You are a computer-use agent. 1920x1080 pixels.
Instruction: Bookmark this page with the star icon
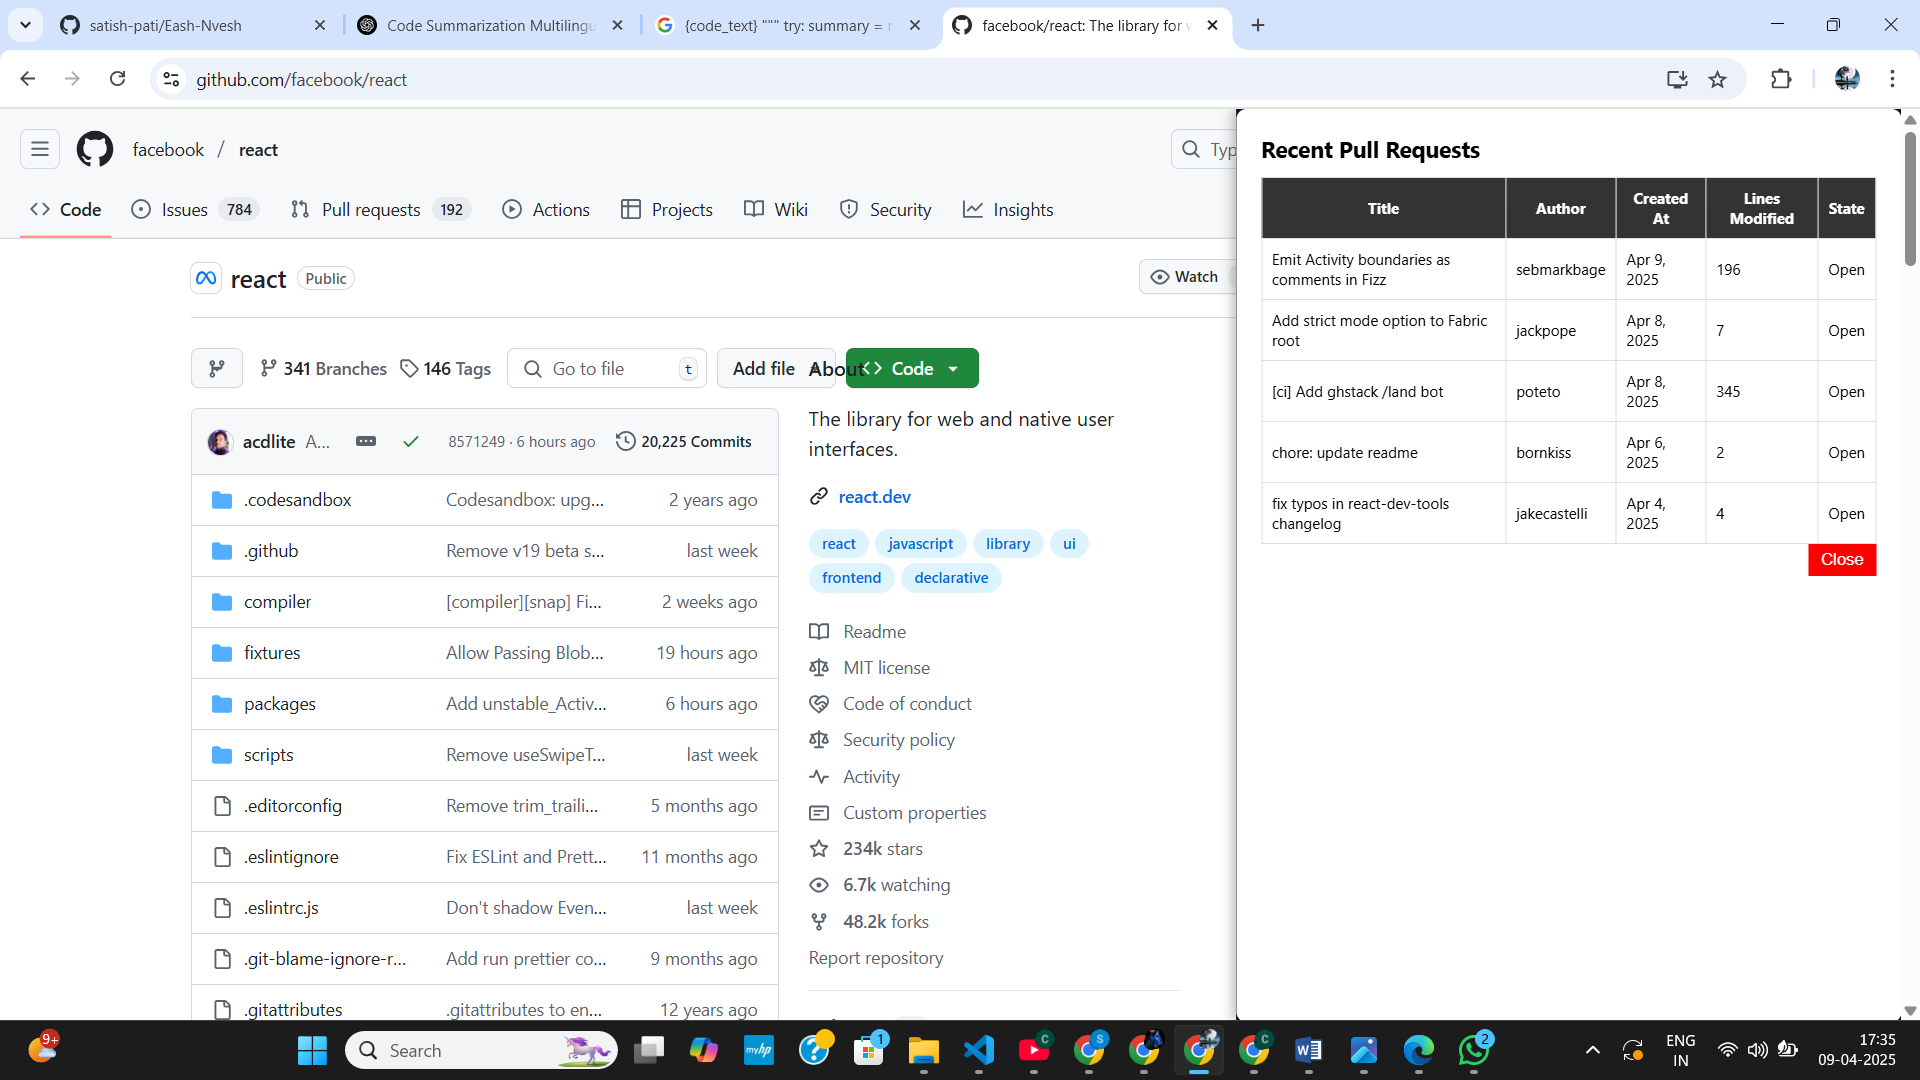point(1718,79)
